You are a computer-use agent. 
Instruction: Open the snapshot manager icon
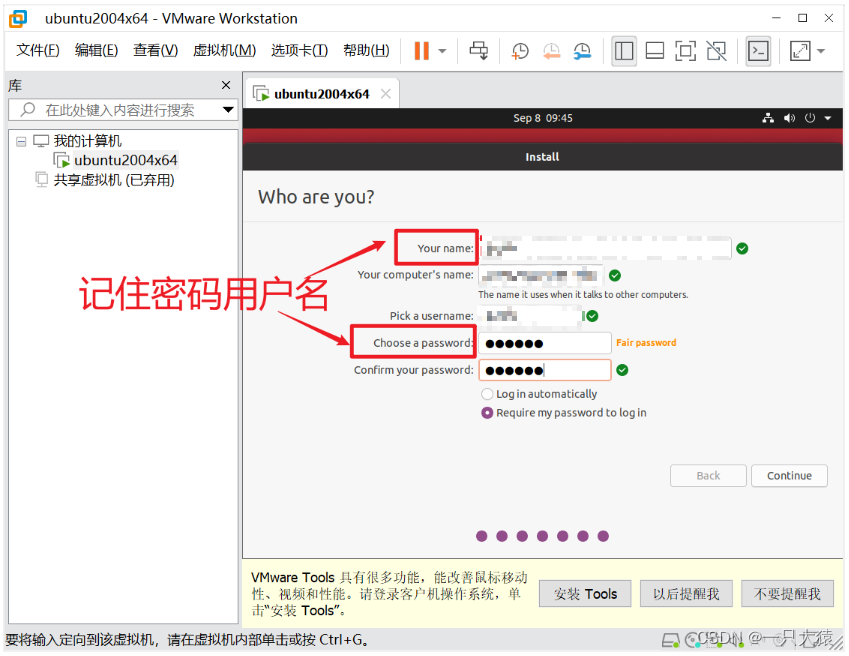[583, 51]
